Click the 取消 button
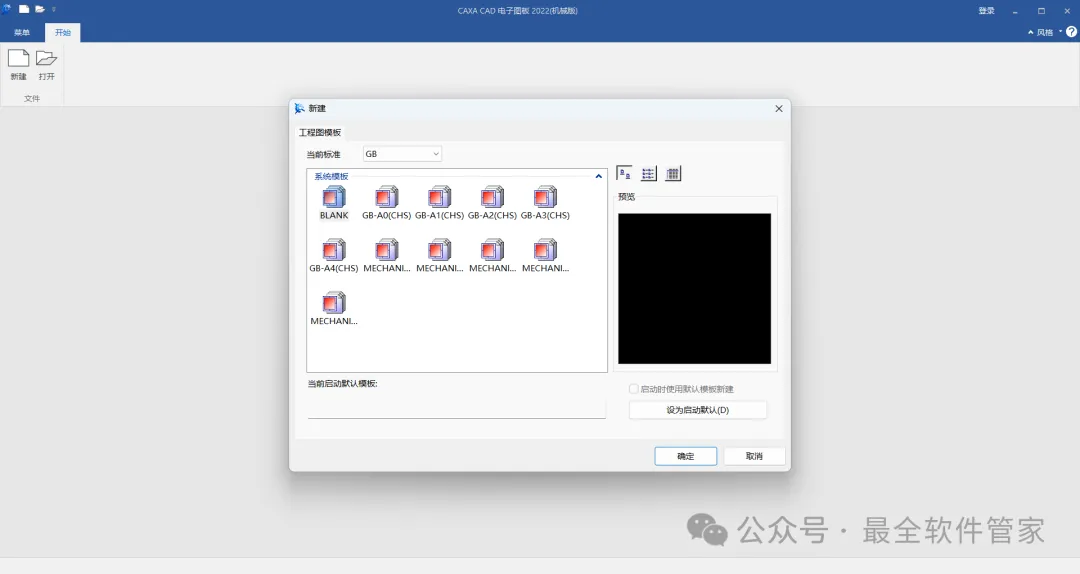The height and width of the screenshot is (574, 1080). click(754, 456)
